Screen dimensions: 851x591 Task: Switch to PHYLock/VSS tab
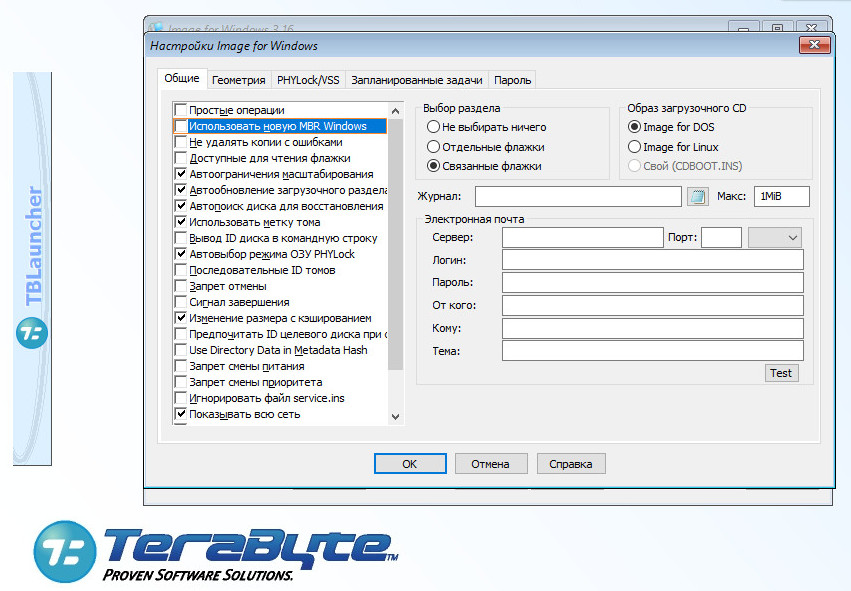tap(308, 80)
